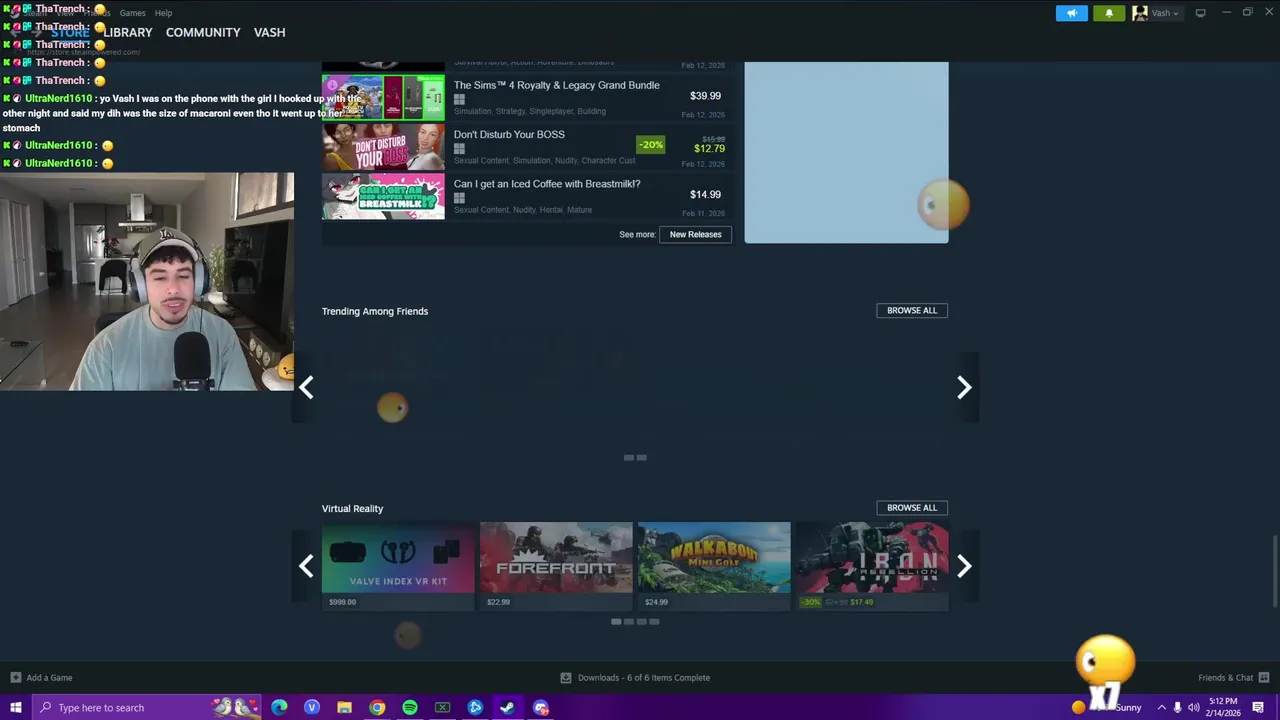Click The Sims 4 Royalty & Legacy Grand Bundle title
Viewport: 1280px width, 720px height.
point(556,85)
